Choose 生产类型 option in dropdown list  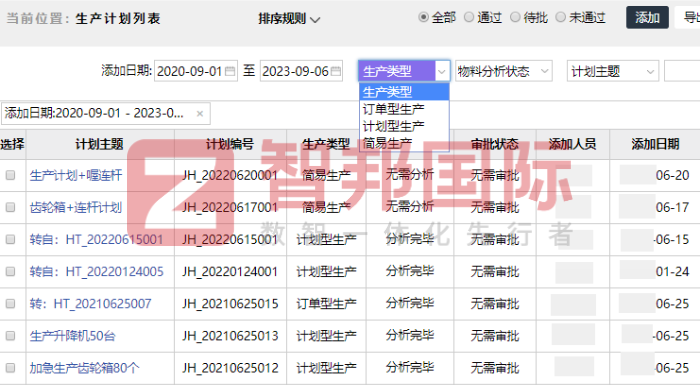(404, 92)
